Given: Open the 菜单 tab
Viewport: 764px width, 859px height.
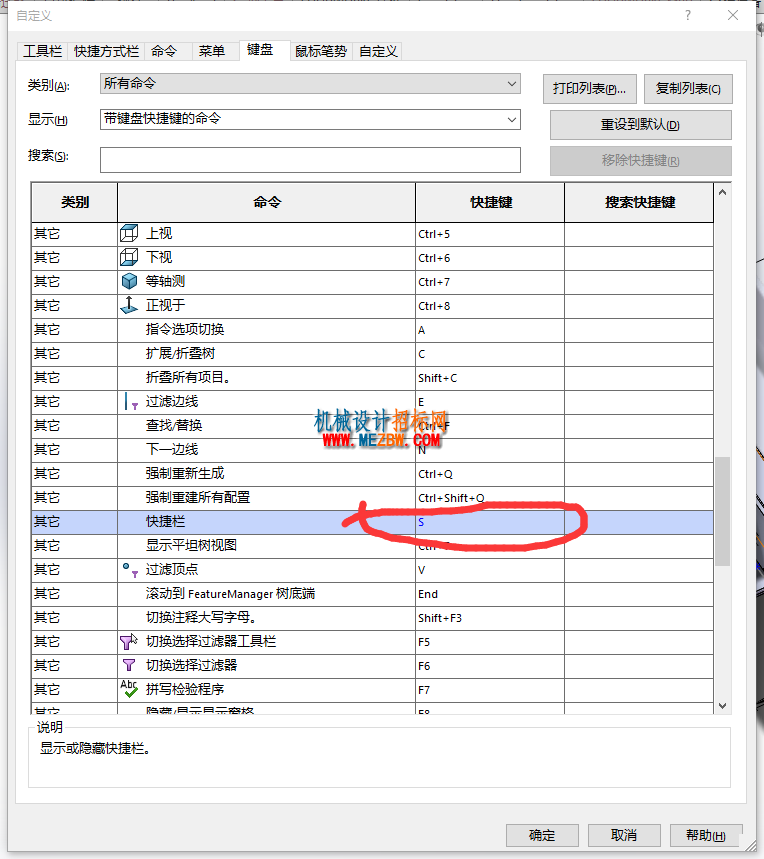Looking at the screenshot, I should point(212,51).
